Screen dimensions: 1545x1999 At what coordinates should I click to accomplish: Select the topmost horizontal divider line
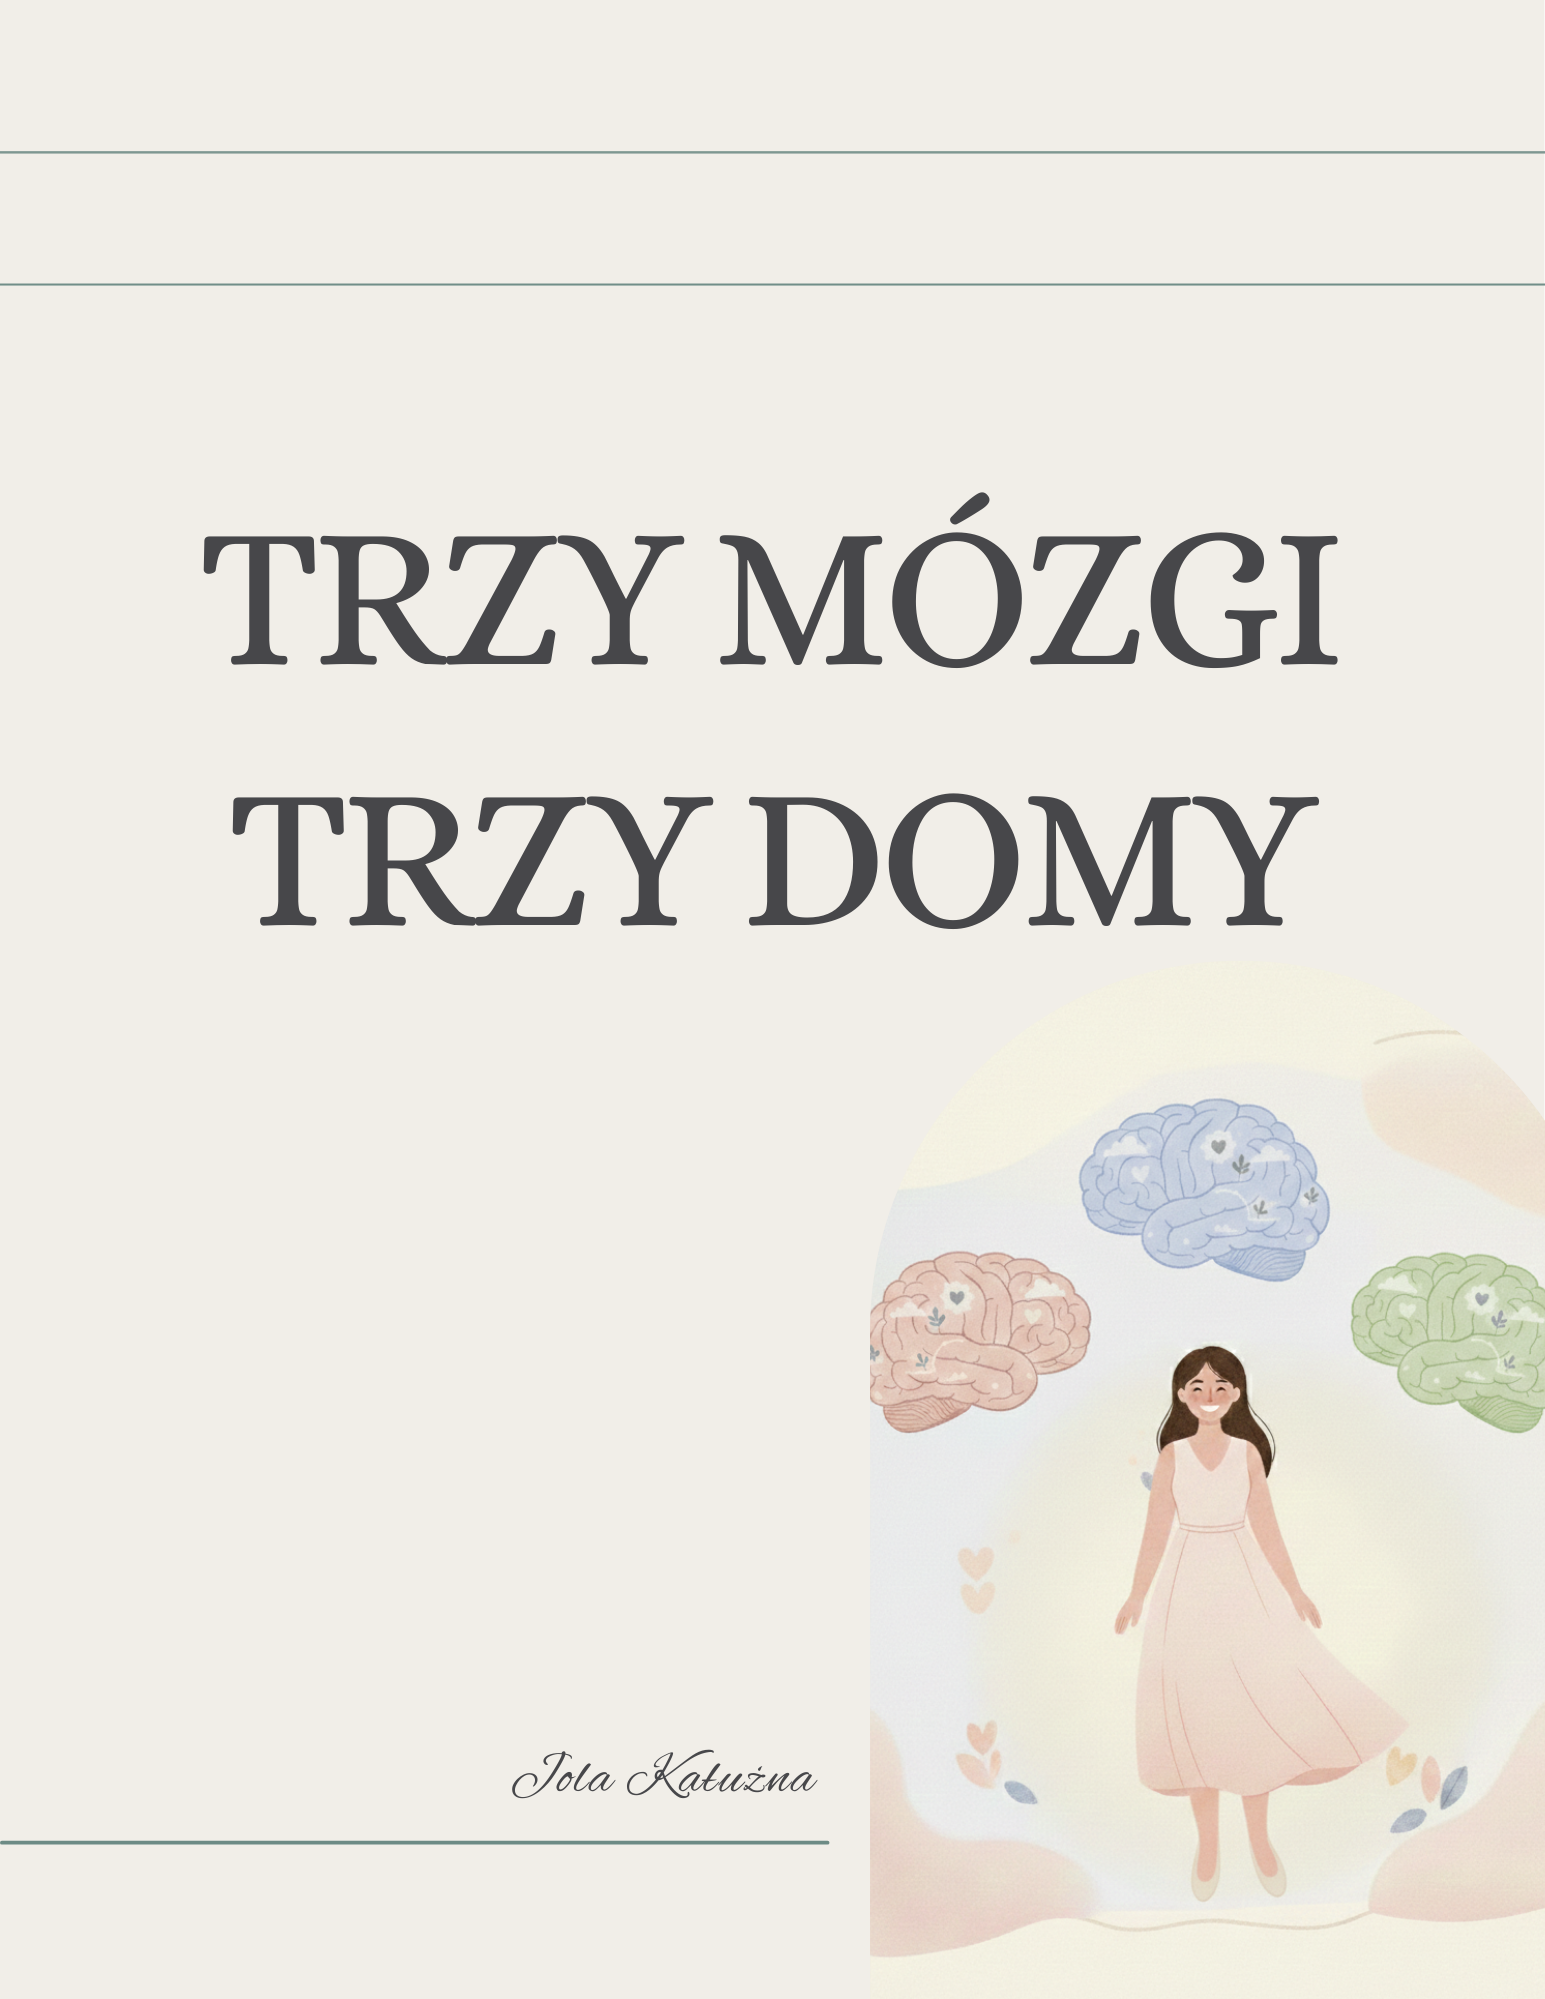tap(772, 152)
